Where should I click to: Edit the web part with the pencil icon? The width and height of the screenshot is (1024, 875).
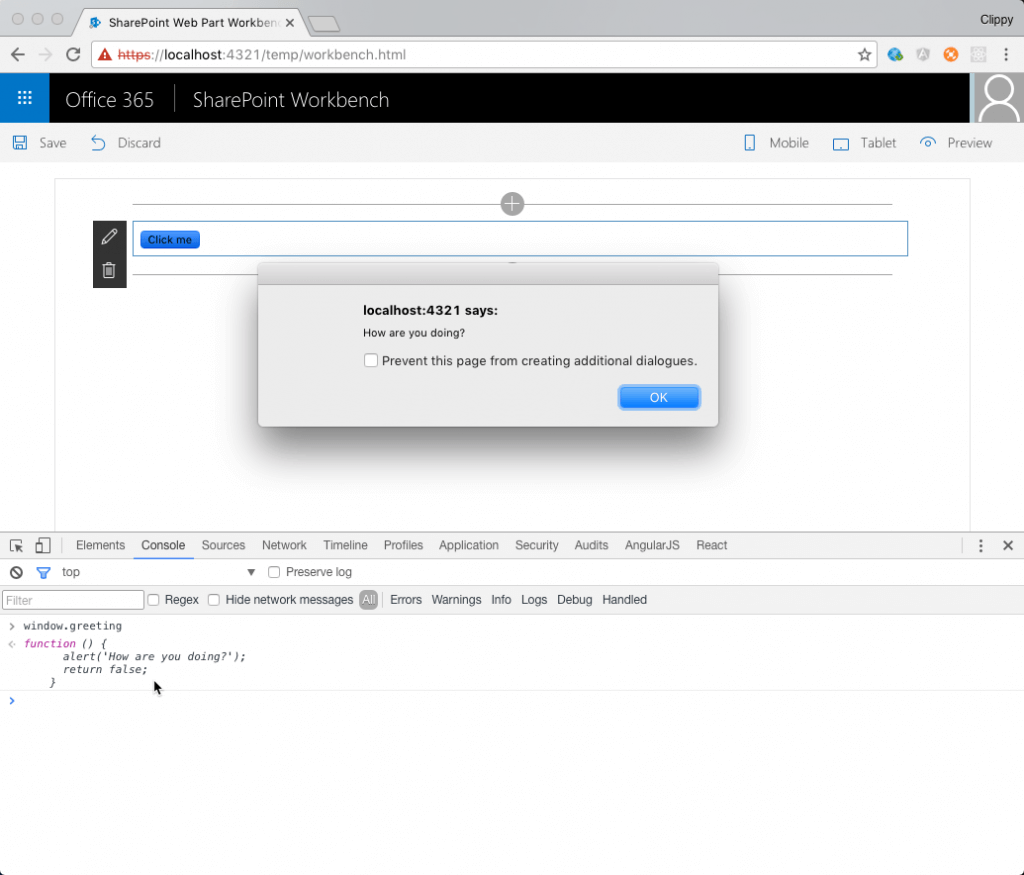[x=109, y=236]
